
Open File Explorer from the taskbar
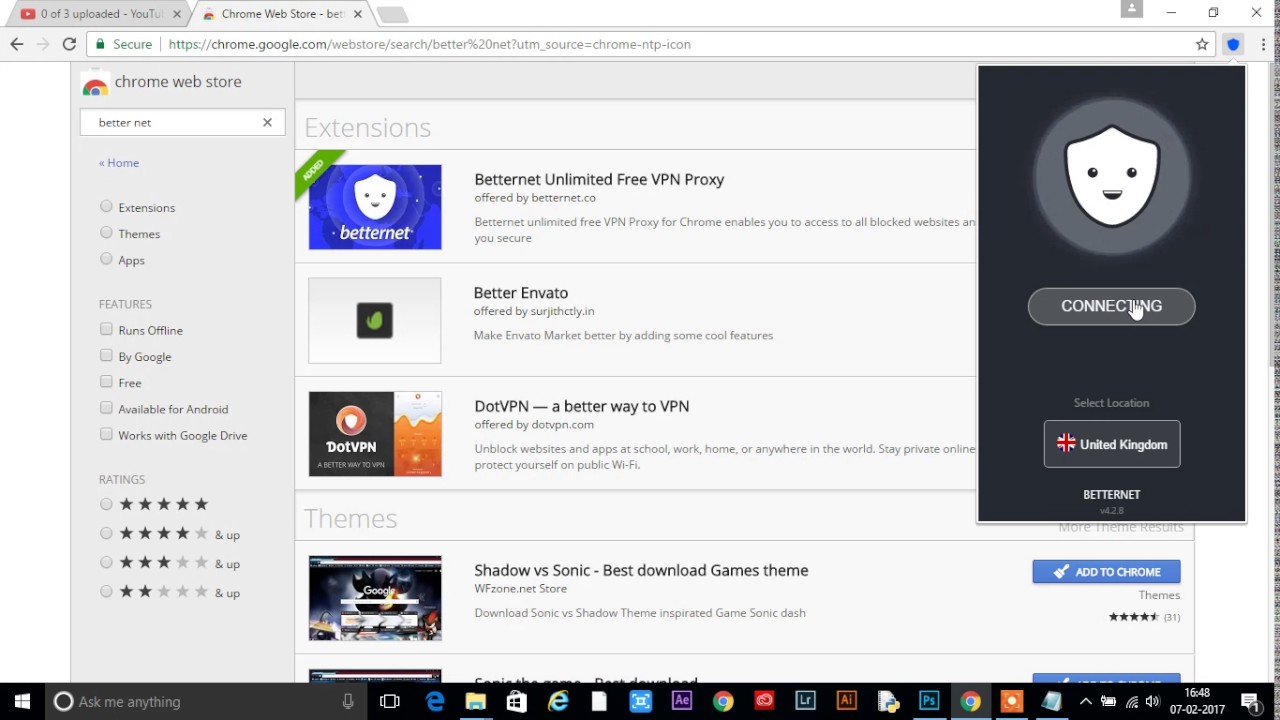click(475, 701)
